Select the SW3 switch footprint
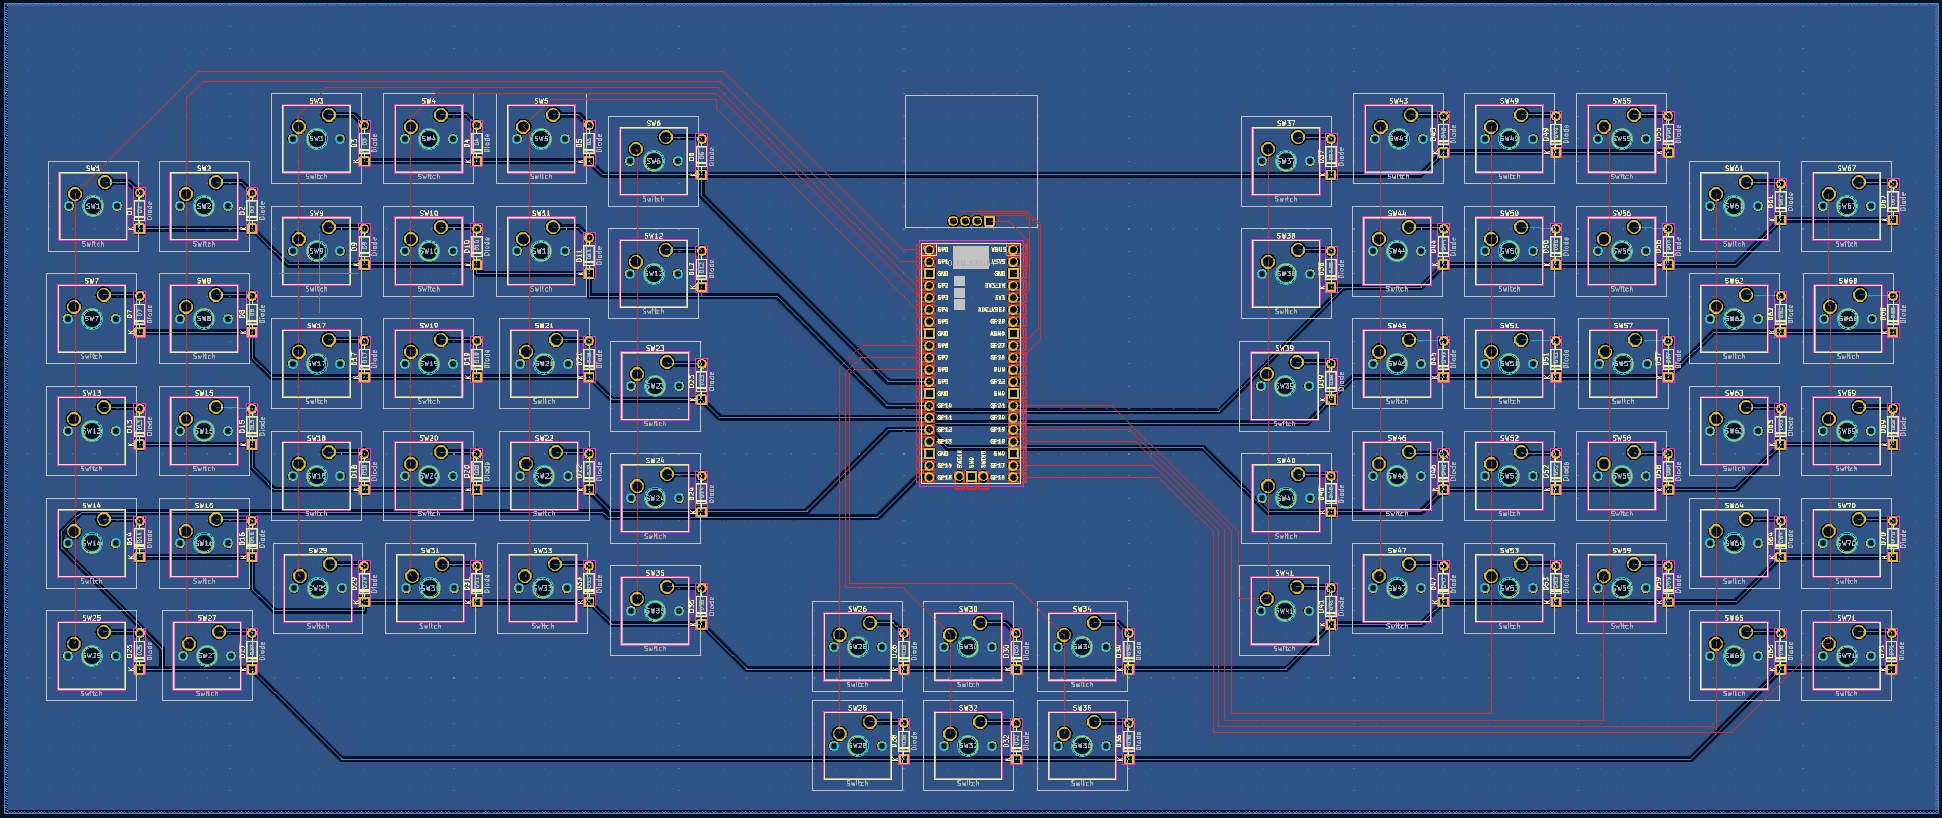 (316, 139)
